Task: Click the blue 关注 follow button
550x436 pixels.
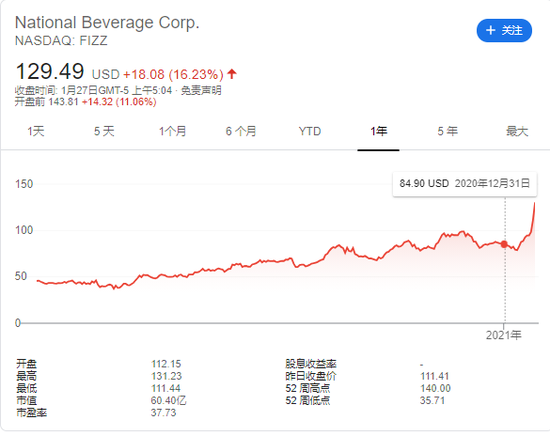Action: coord(504,31)
